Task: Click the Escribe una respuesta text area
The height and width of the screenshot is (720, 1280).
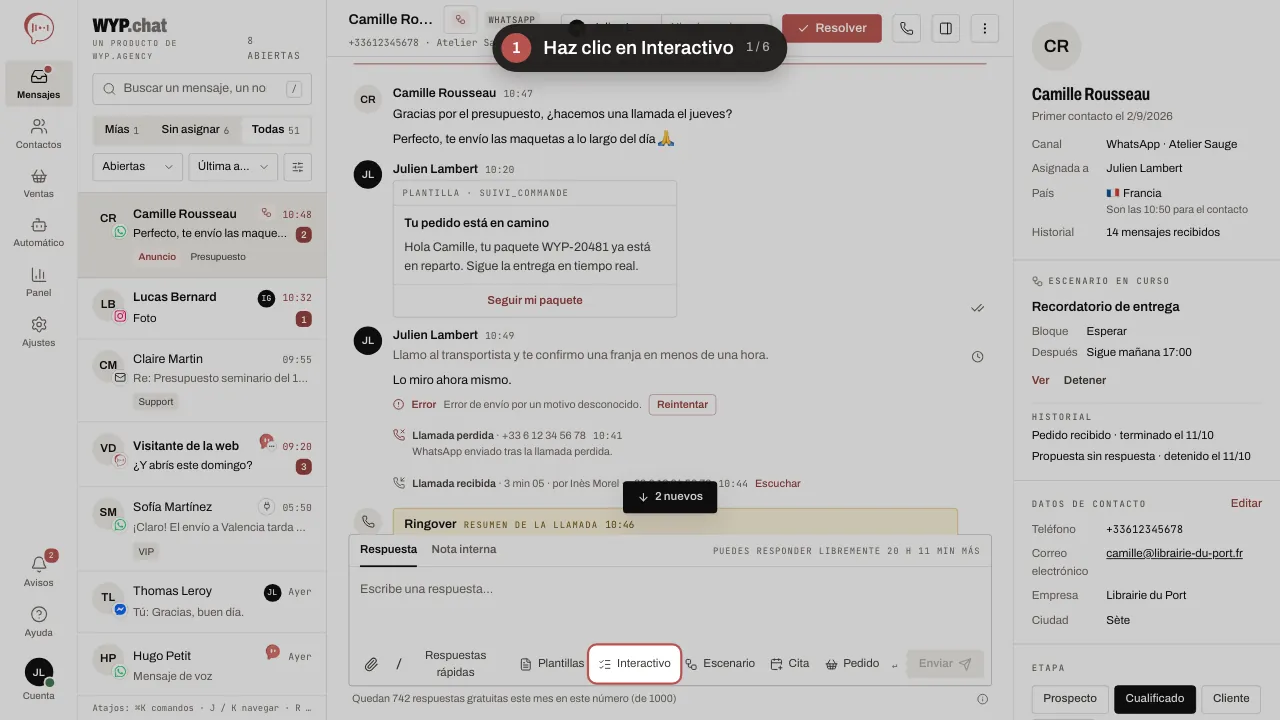Action: 670,605
